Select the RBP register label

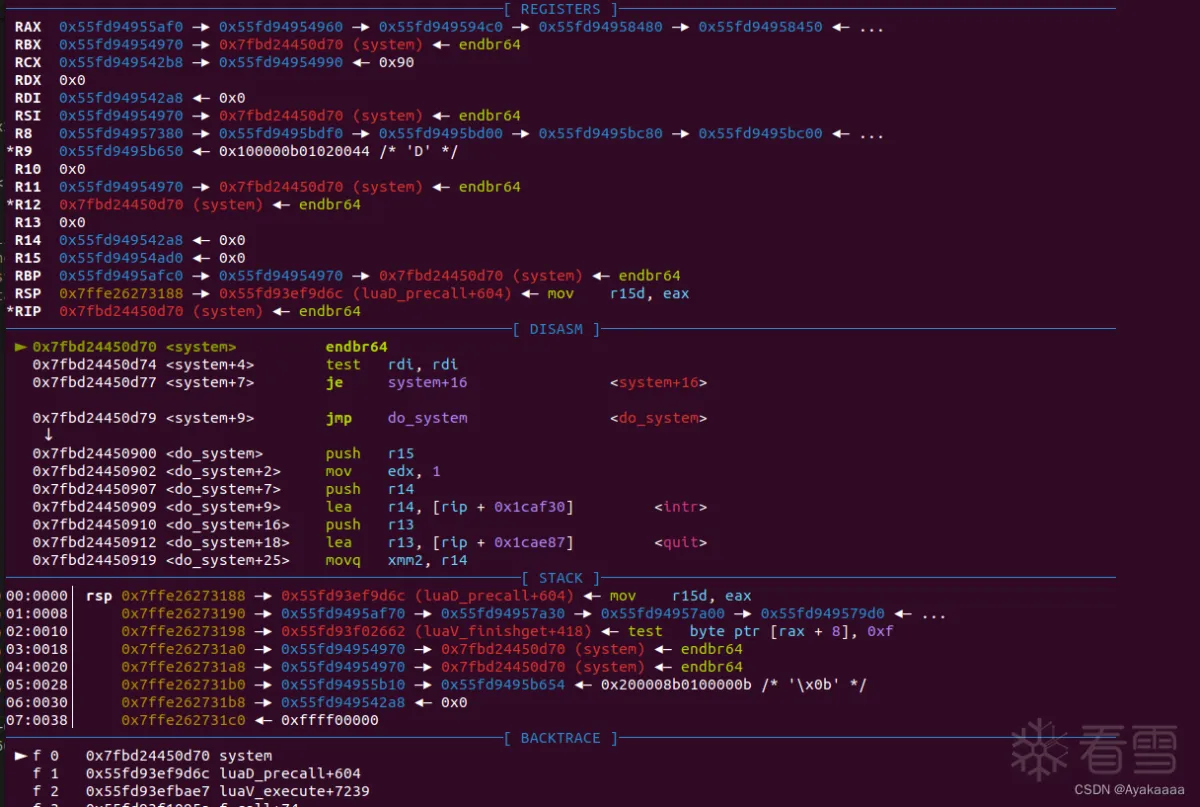(x=28, y=276)
